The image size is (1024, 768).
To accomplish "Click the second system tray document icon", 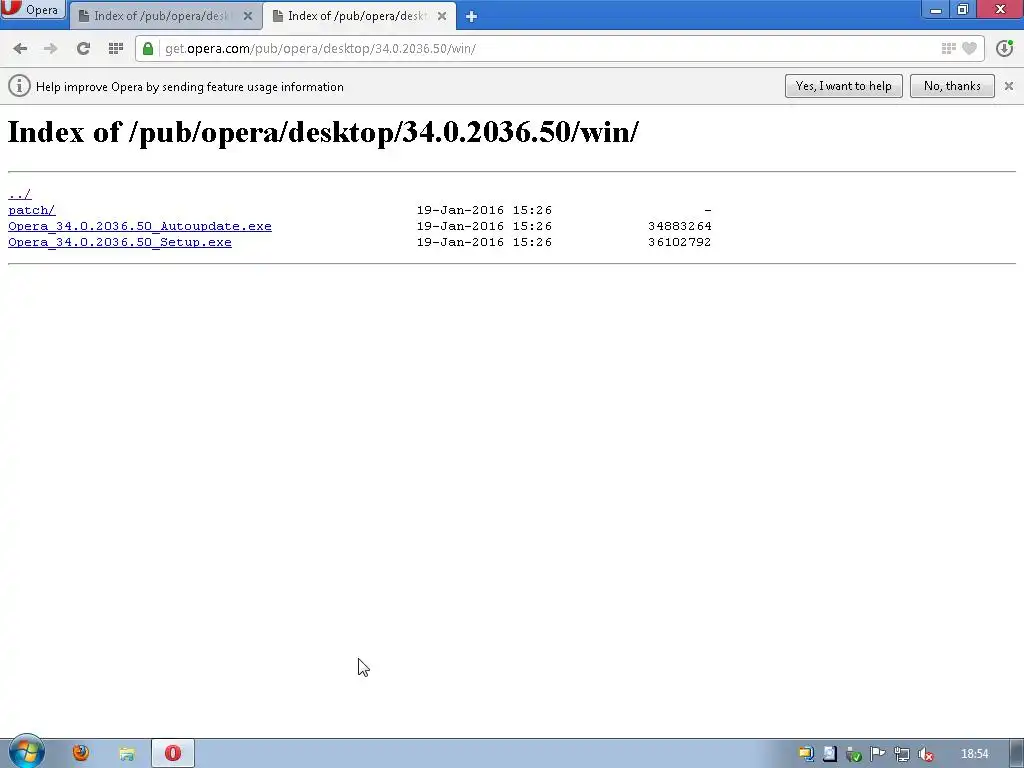I will [829, 754].
